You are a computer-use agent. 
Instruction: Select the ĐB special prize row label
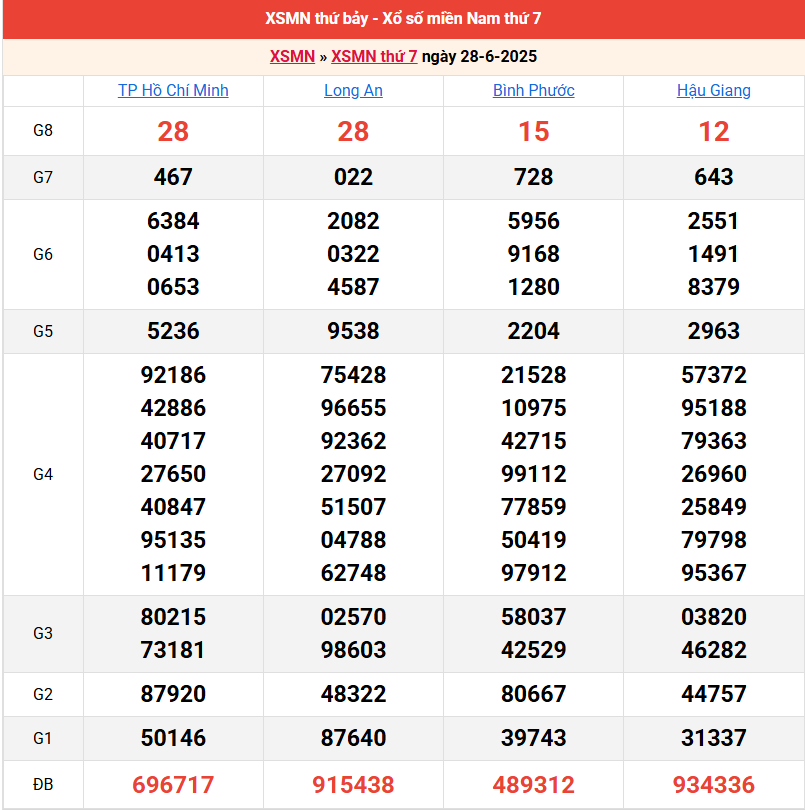(x=43, y=785)
